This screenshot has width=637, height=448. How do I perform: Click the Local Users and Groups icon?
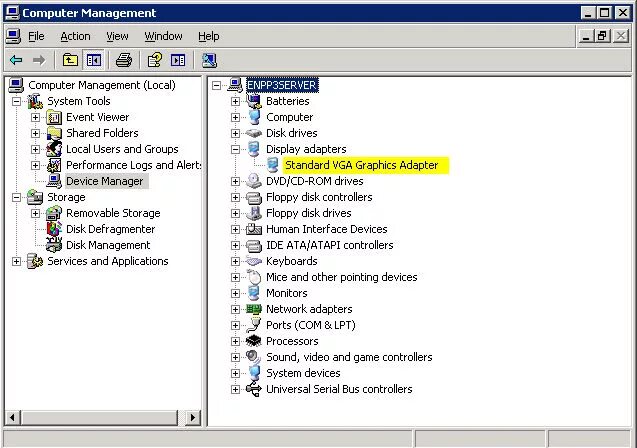[54, 149]
